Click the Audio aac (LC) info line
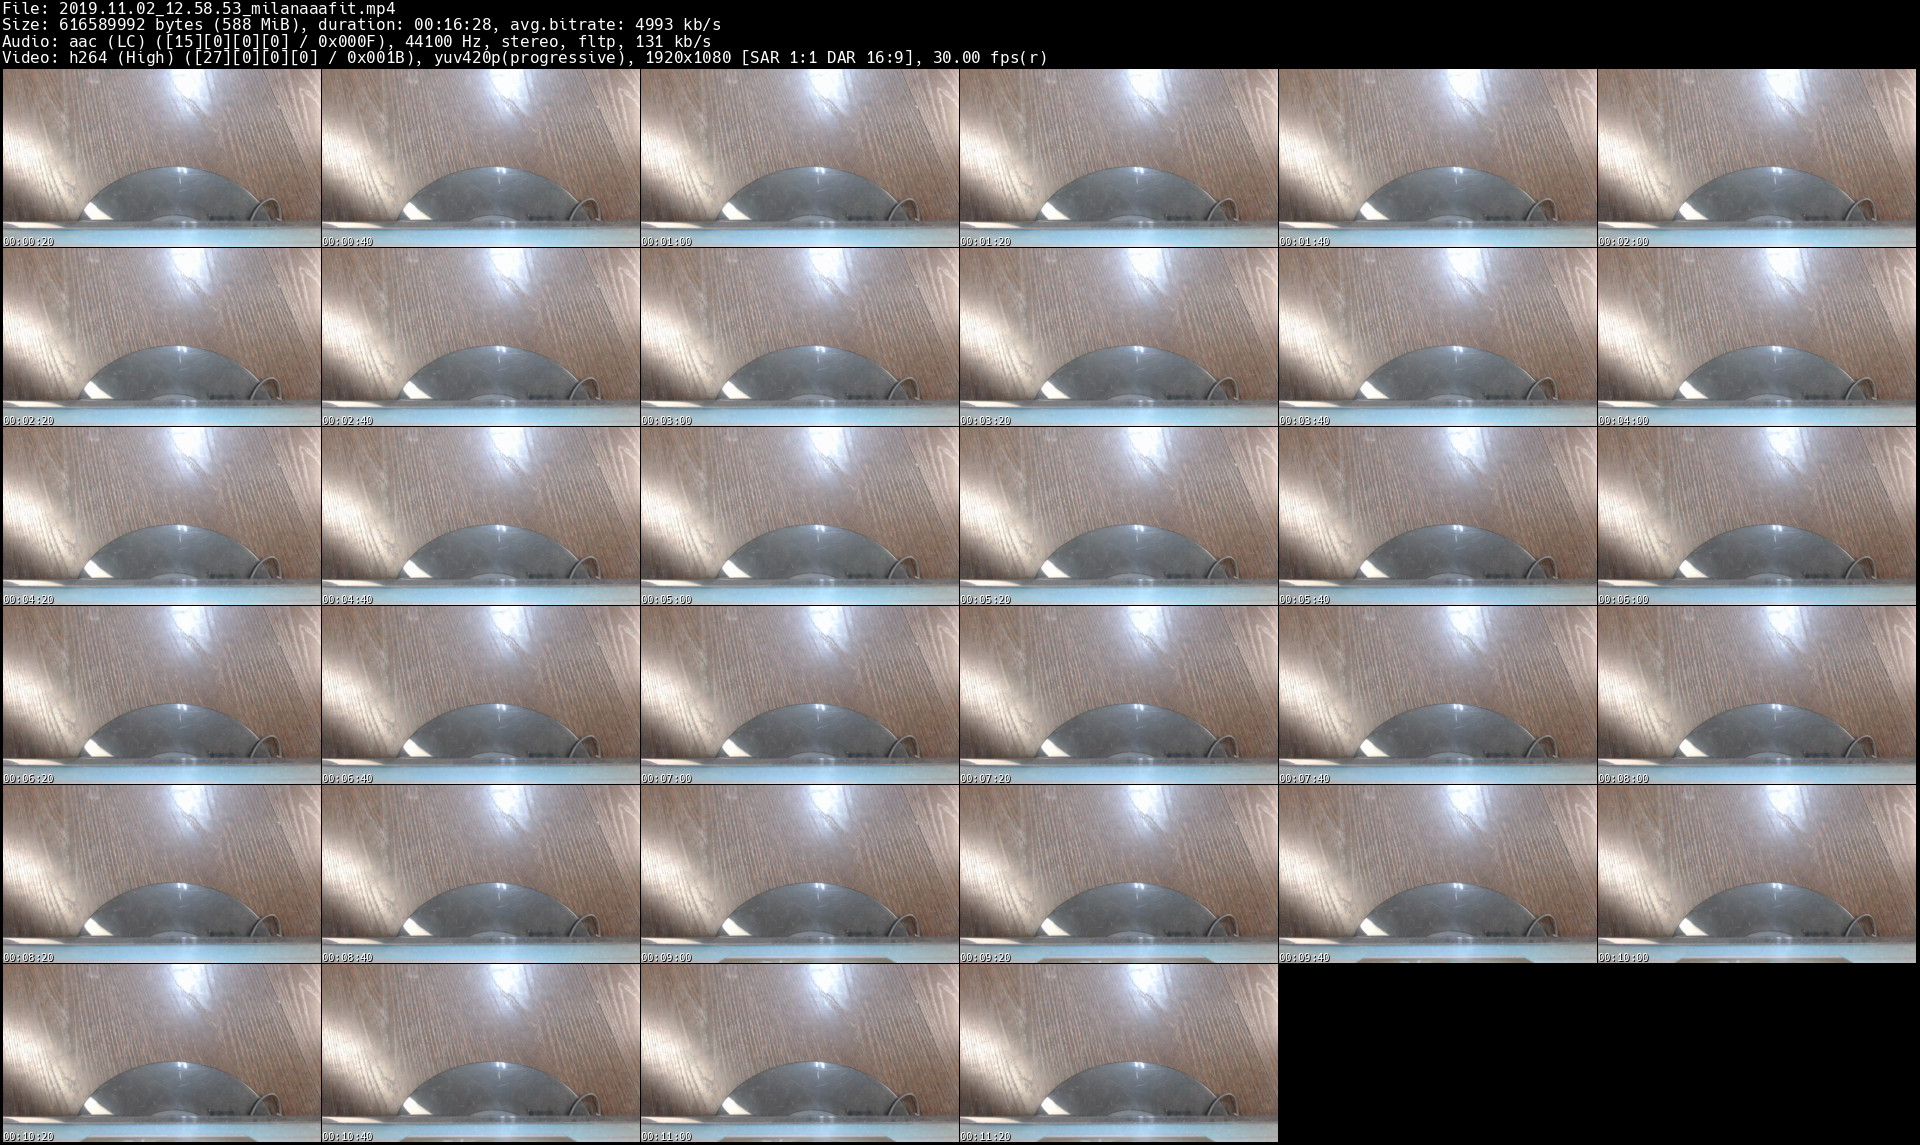 point(357,41)
